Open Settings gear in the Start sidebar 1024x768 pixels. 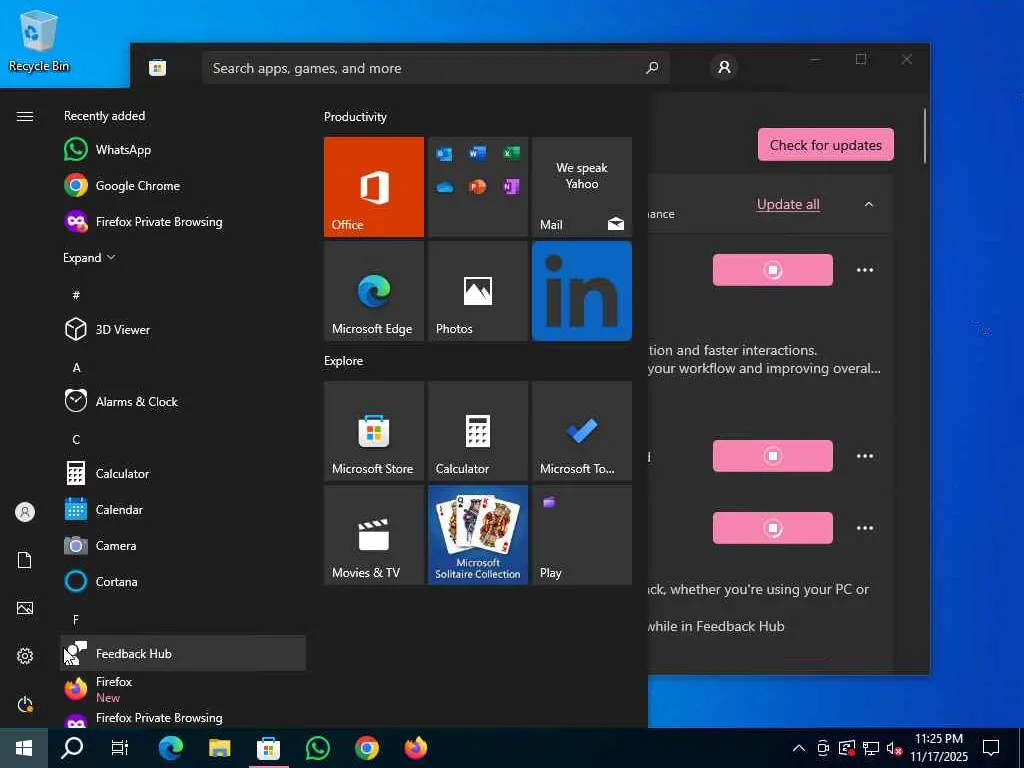coord(25,656)
